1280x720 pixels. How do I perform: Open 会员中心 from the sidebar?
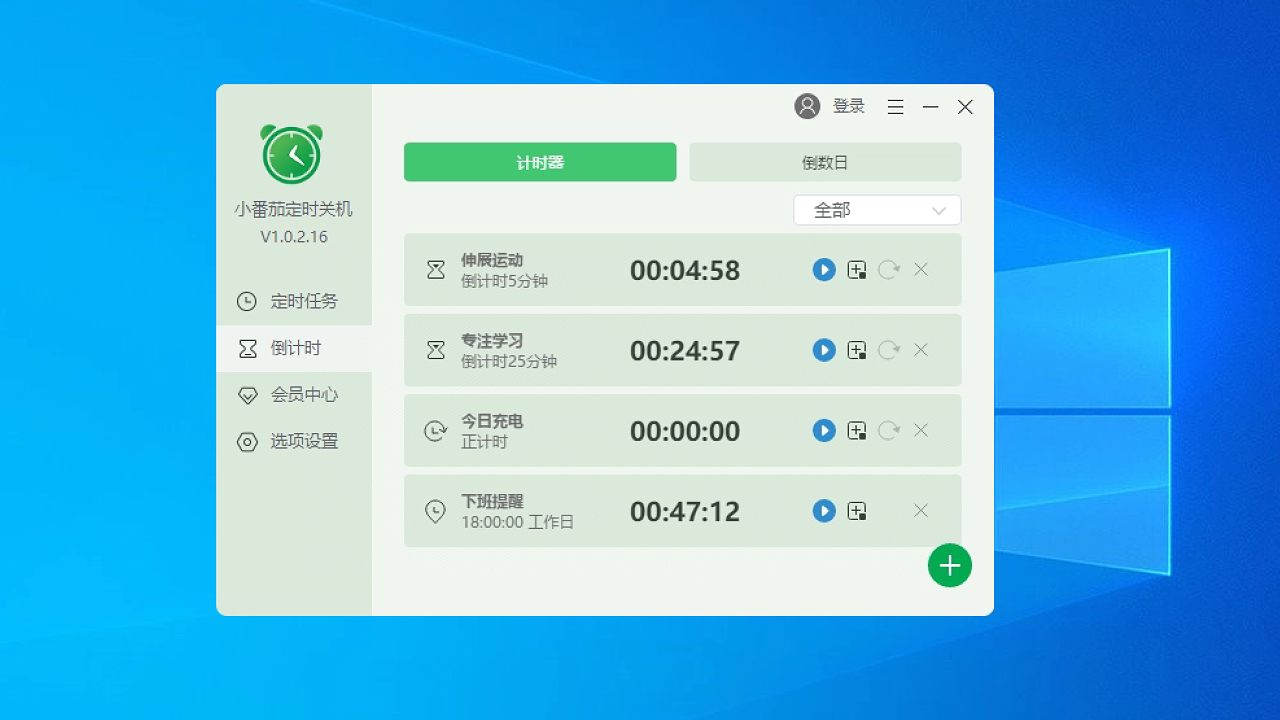click(x=293, y=395)
